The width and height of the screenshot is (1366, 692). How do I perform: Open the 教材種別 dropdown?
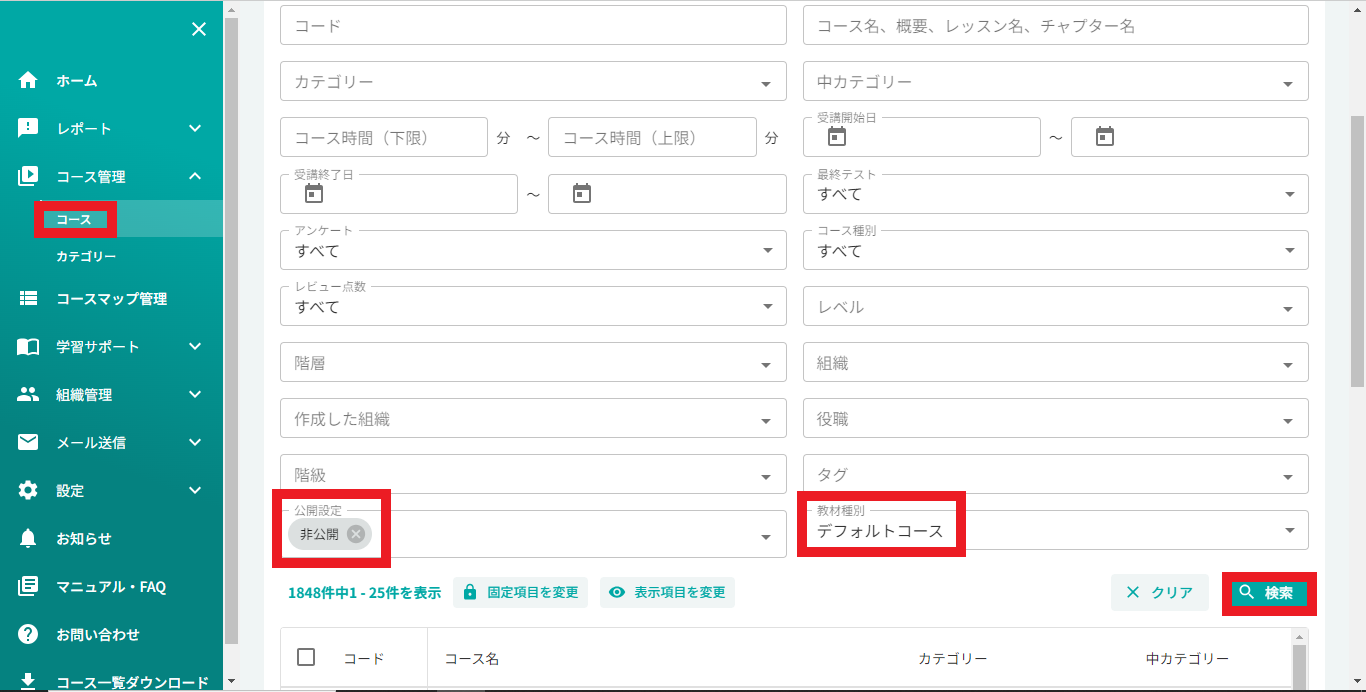click(x=1056, y=530)
